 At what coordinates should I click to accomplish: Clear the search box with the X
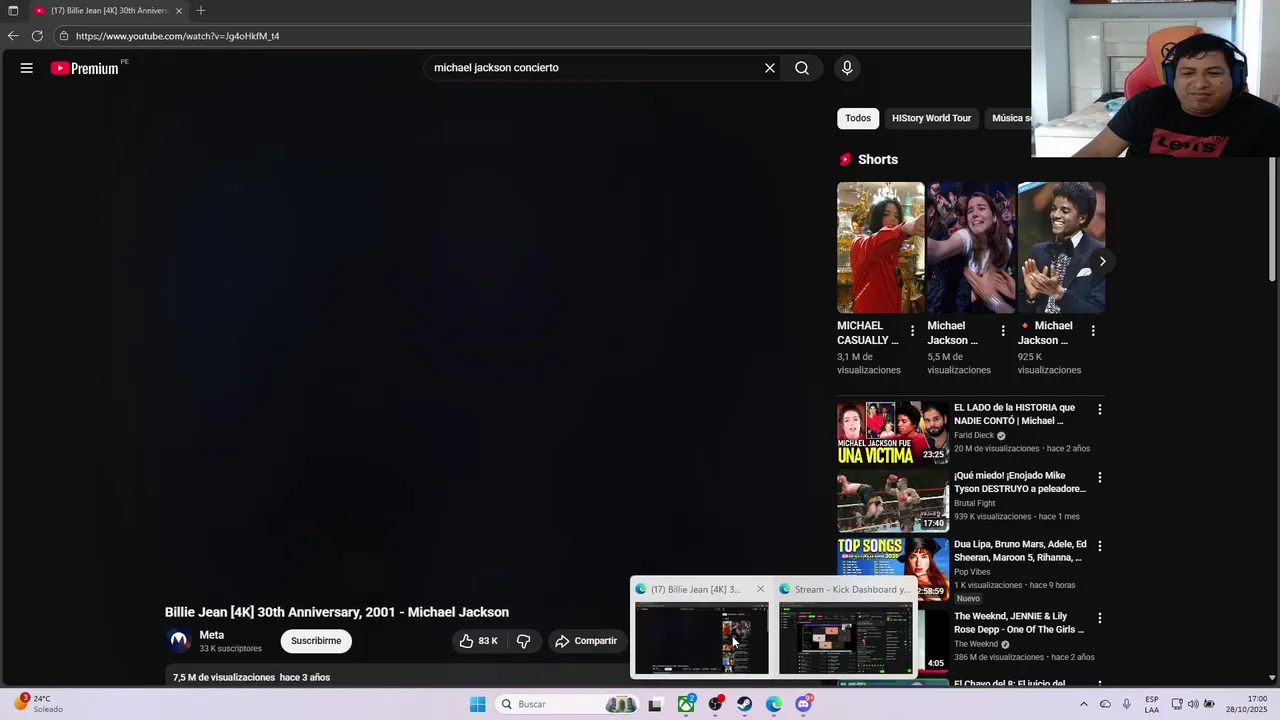pyautogui.click(x=770, y=68)
